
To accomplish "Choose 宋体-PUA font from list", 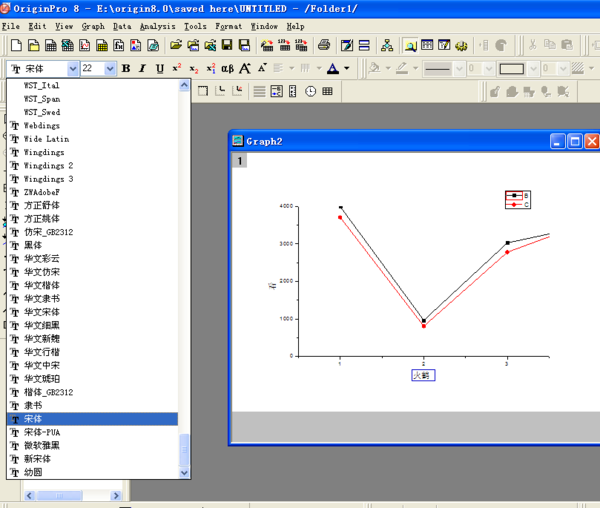I will point(93,432).
